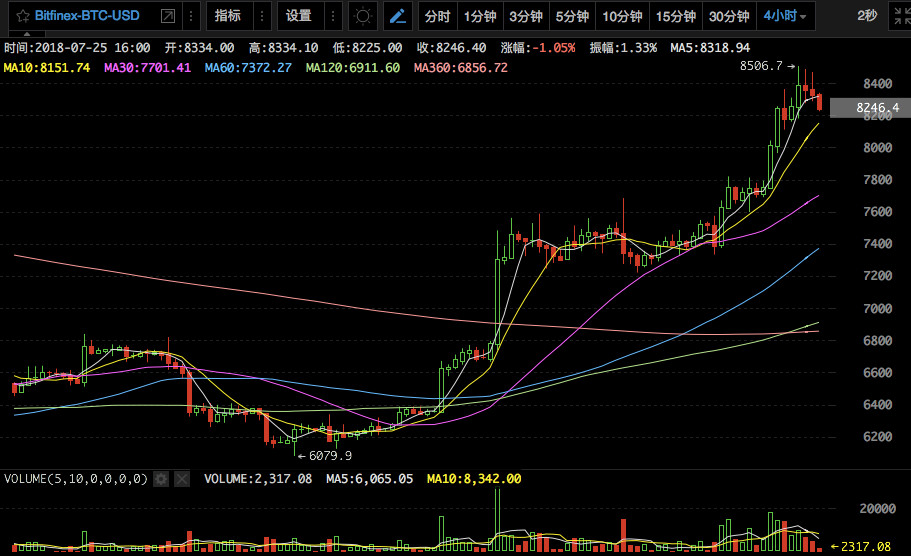Click the favorite star beside Bitfinex-BTC-USD
Image resolution: width=911 pixels, height=556 pixels.
(23, 16)
